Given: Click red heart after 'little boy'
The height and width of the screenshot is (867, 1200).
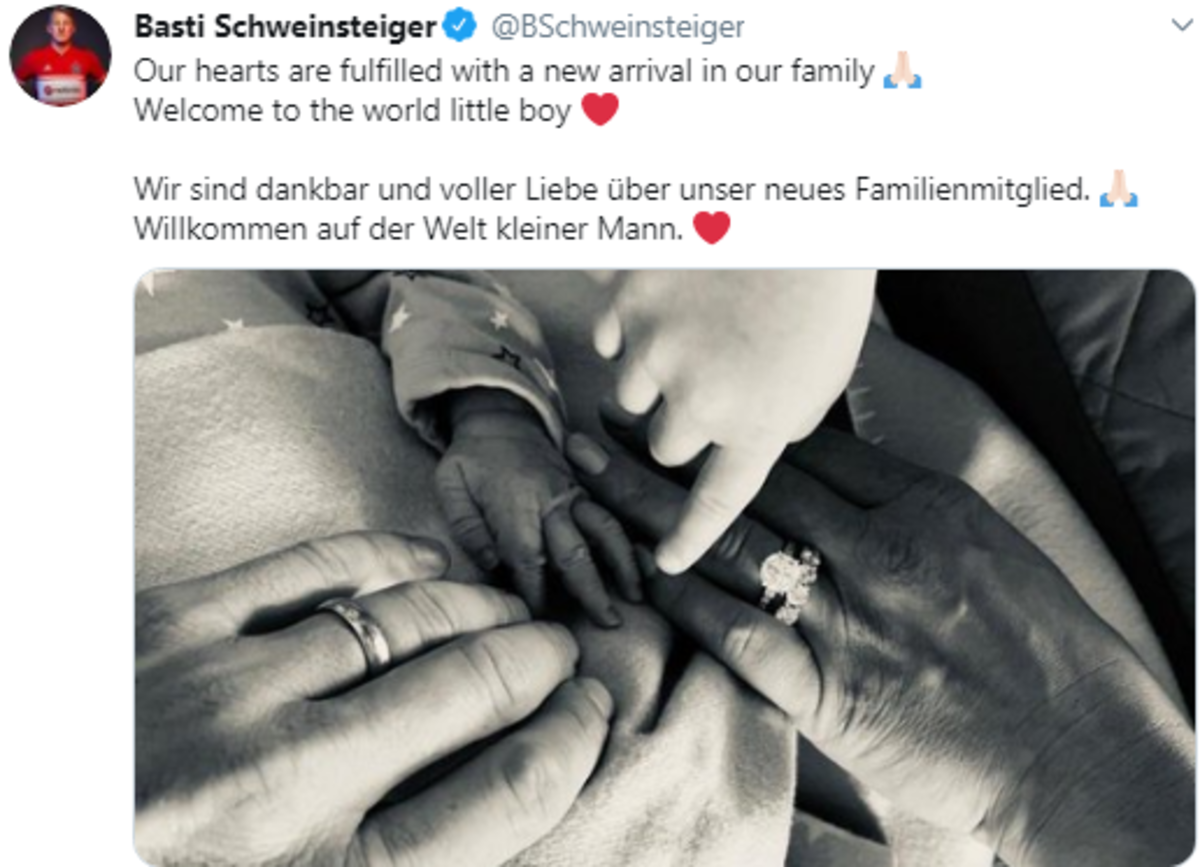Looking at the screenshot, I should point(600,108).
